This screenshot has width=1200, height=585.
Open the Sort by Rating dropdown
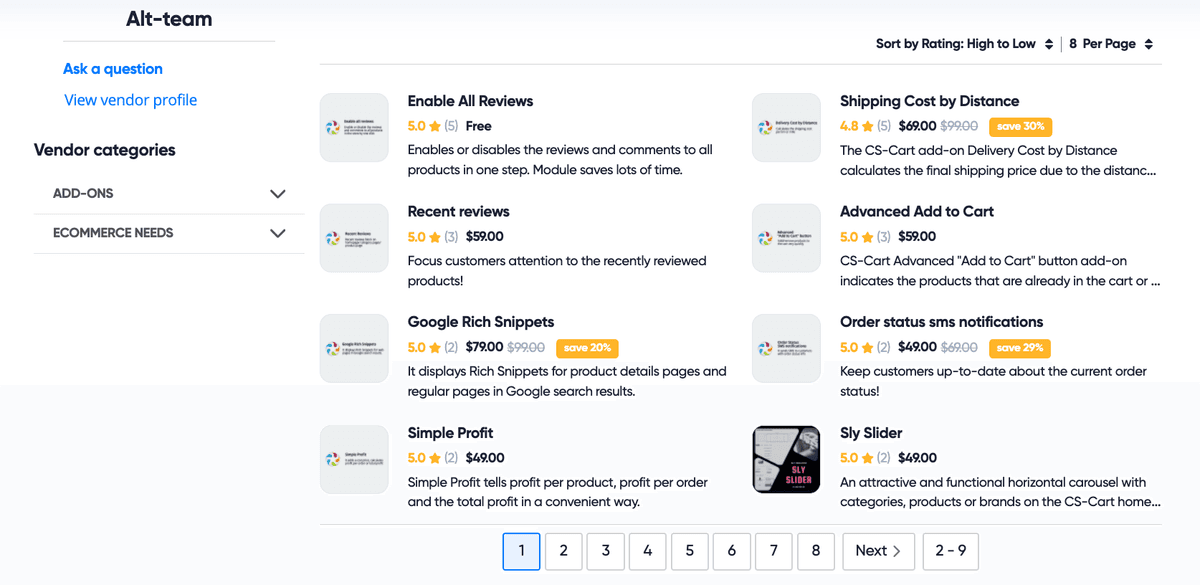coord(964,44)
